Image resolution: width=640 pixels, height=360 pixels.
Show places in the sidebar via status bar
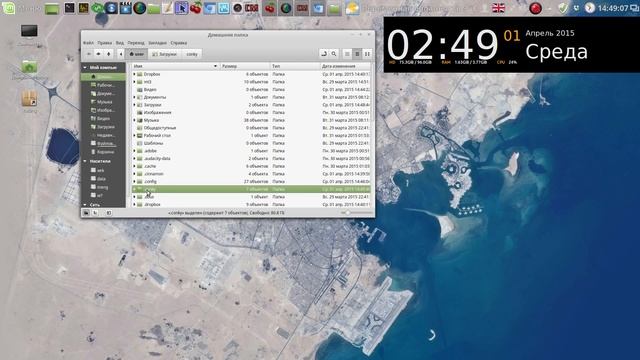click(86, 213)
